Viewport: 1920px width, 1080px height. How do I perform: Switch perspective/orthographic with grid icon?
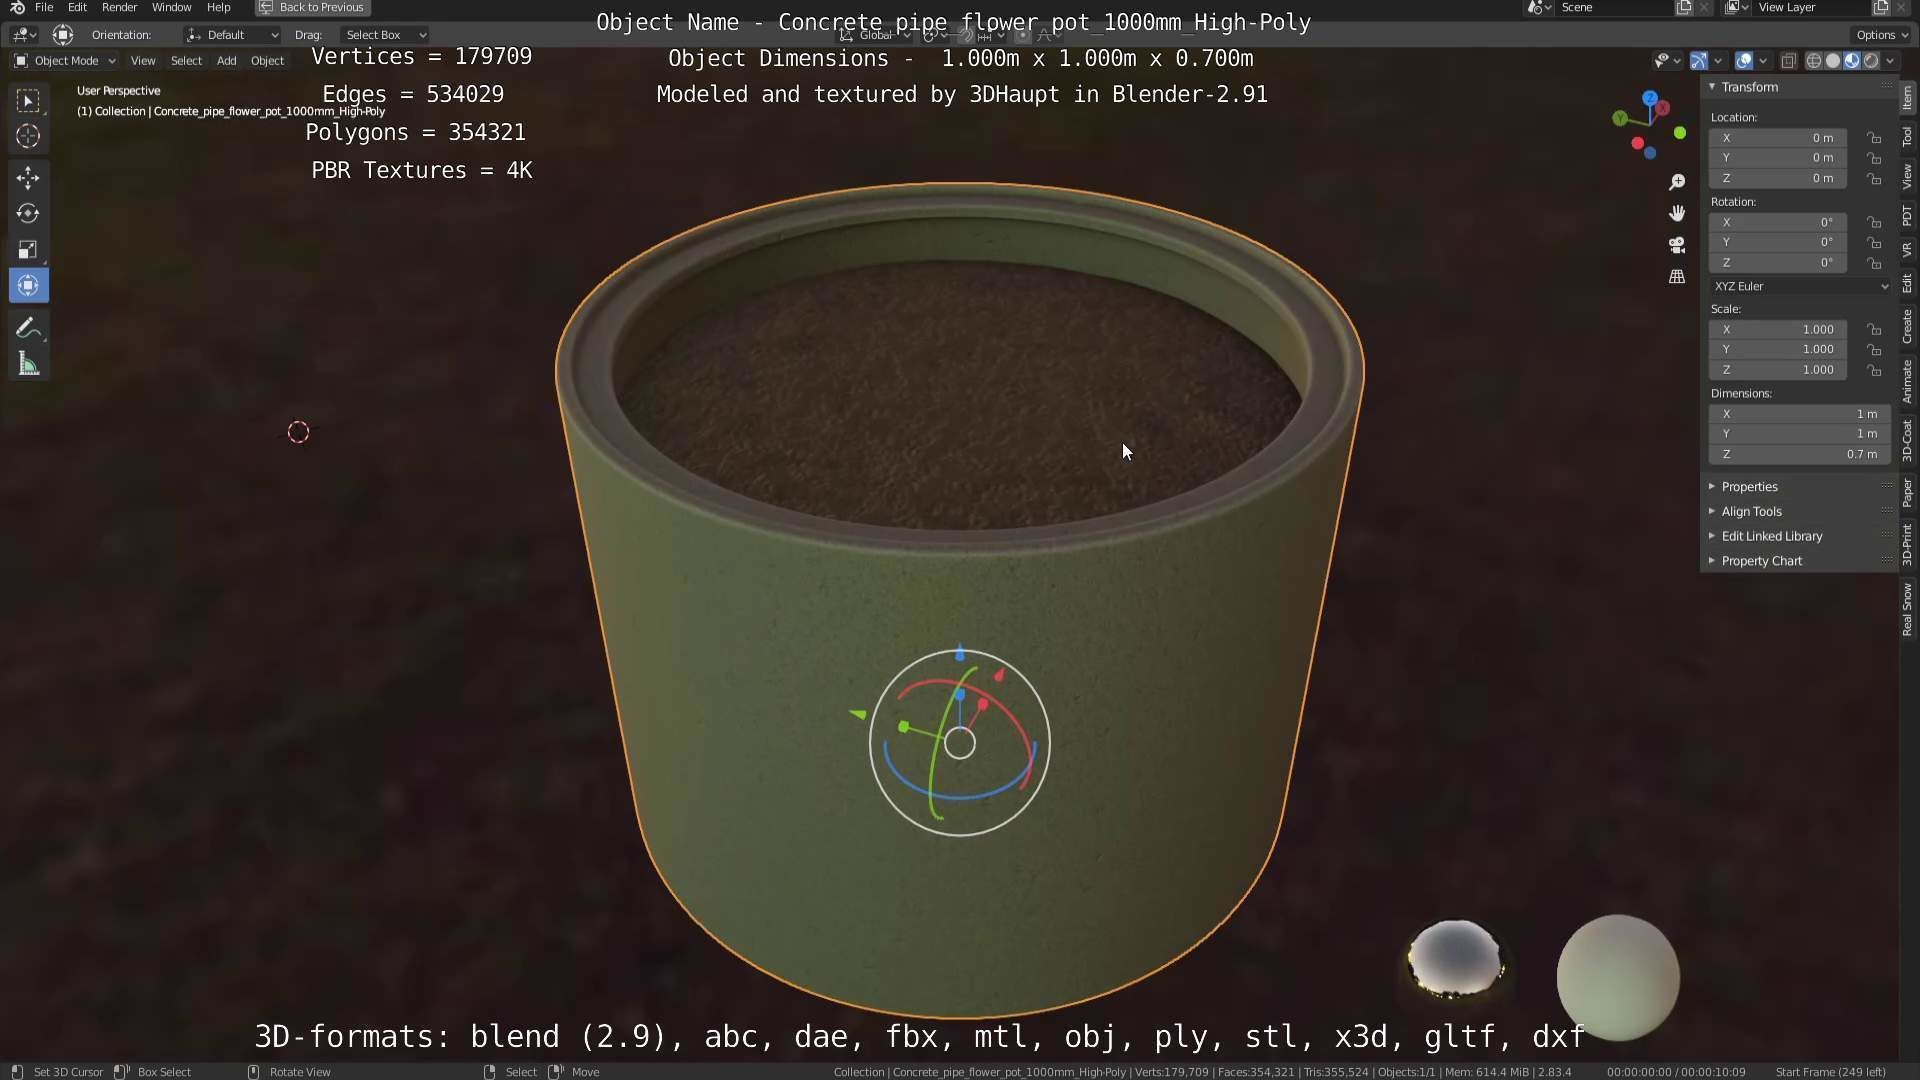click(x=1677, y=276)
